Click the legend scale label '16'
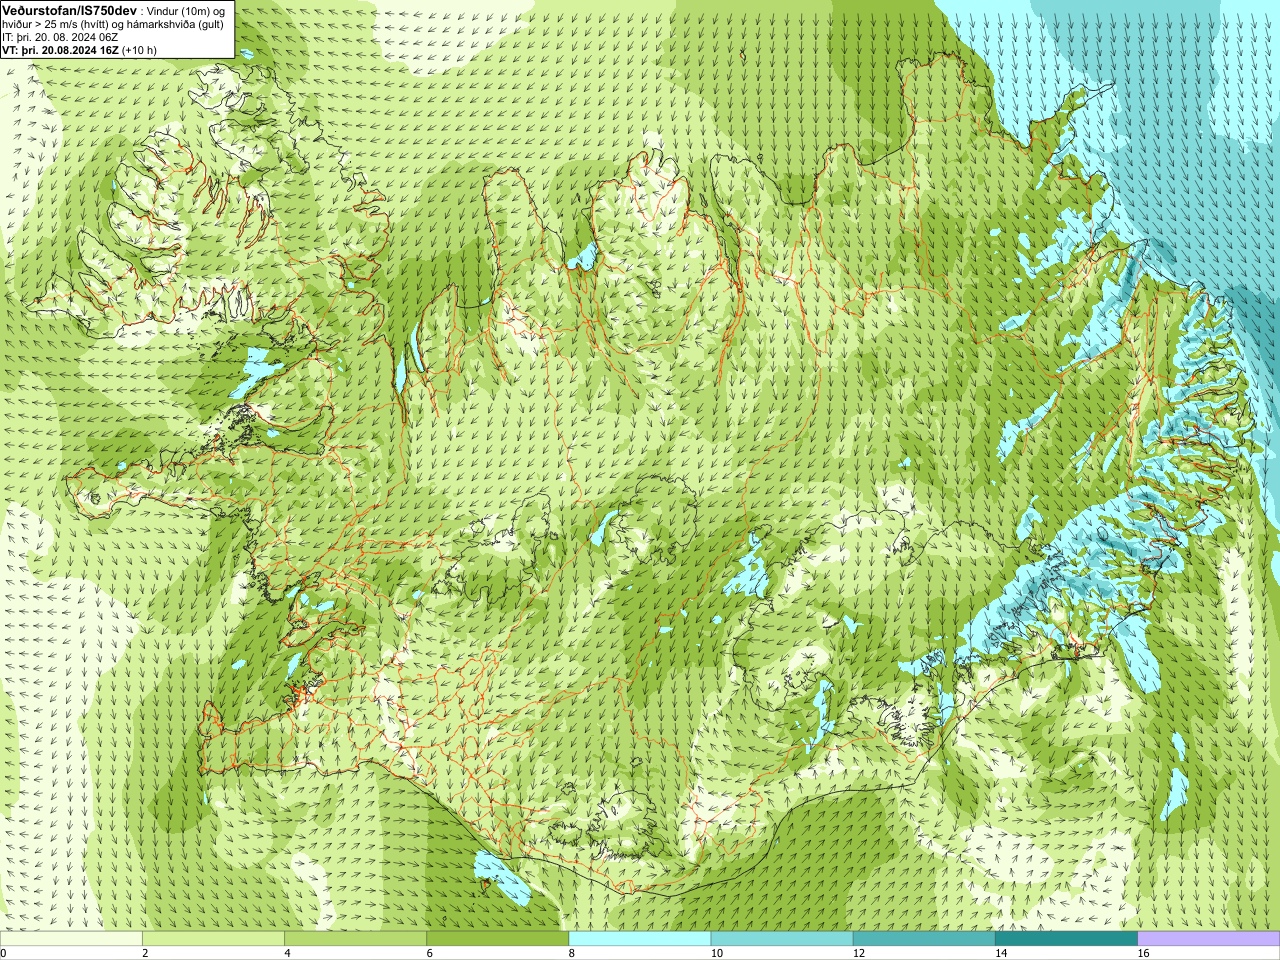The image size is (1280, 960). (x=1143, y=953)
